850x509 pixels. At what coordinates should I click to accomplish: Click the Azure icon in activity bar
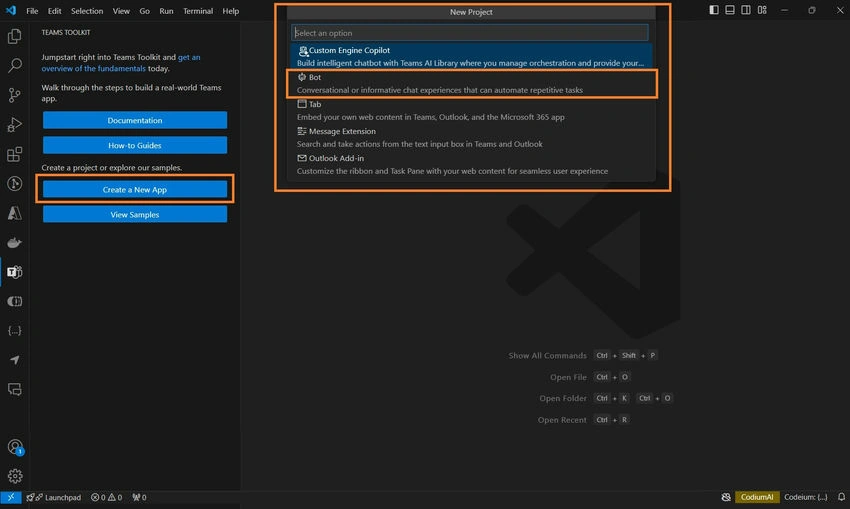coord(15,213)
